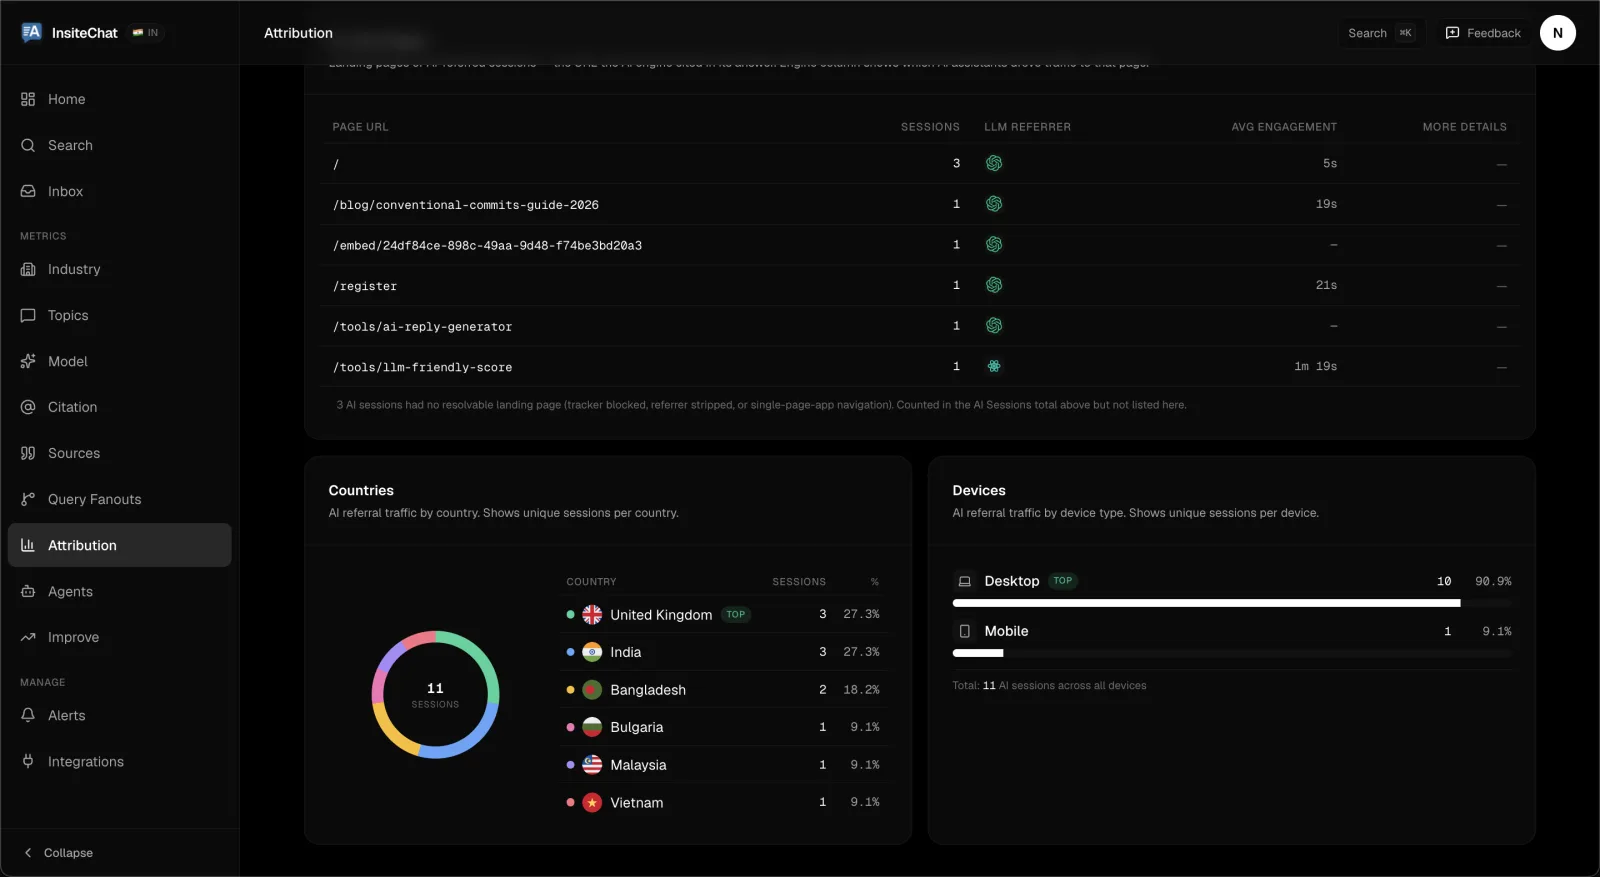
Task: Click the SESSIONS column header in pages table
Action: [930, 127]
